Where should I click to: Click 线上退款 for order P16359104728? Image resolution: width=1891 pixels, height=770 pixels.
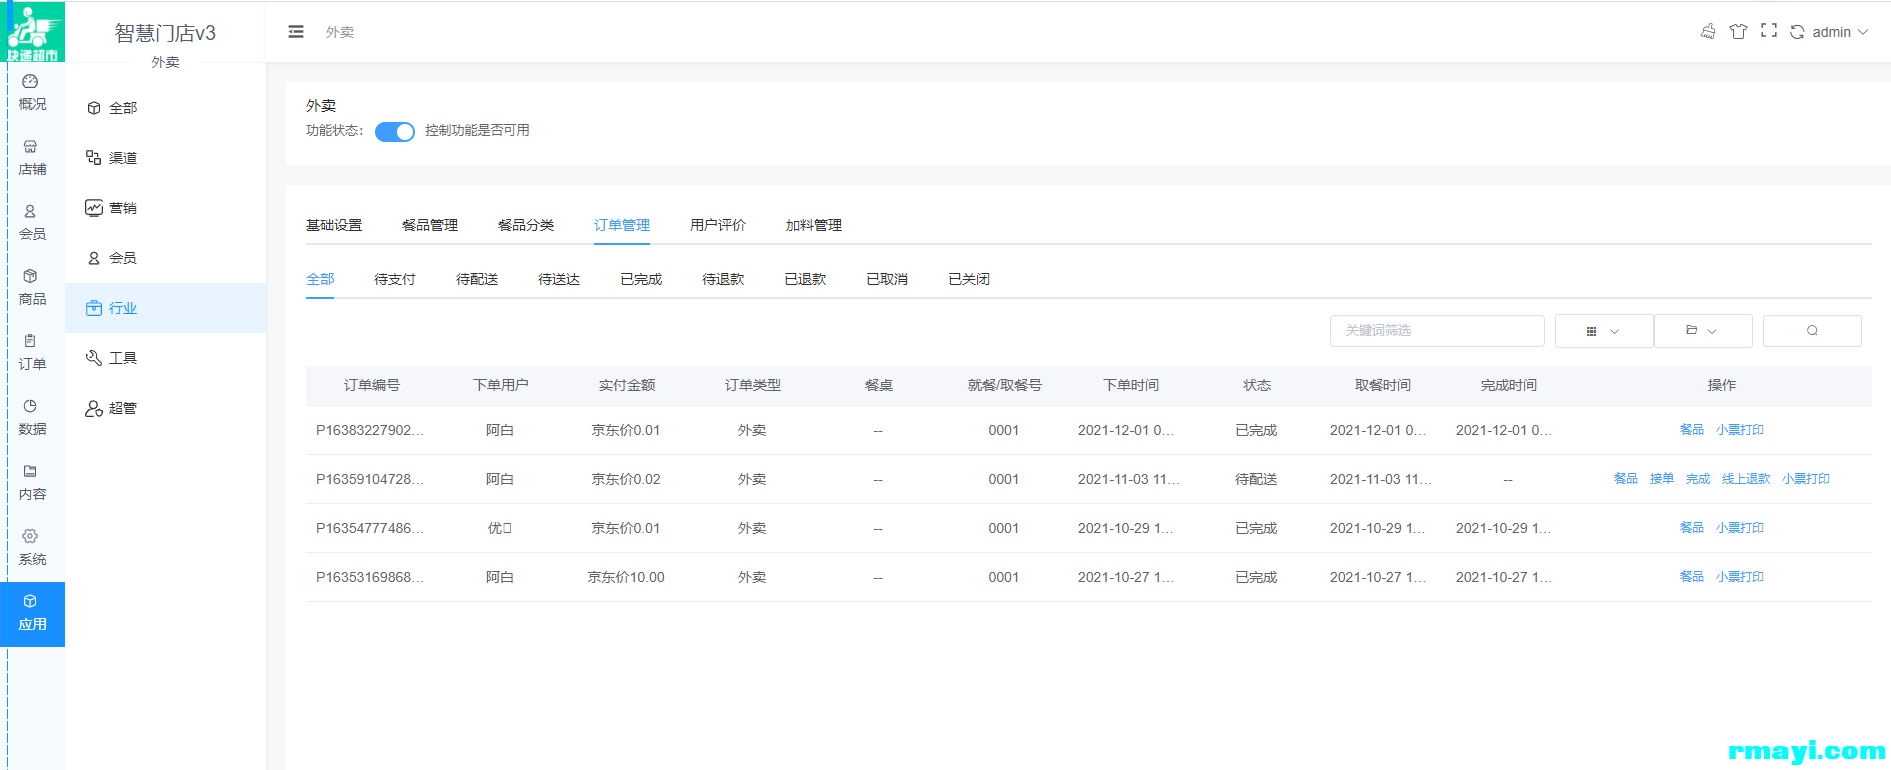[x=1746, y=479]
